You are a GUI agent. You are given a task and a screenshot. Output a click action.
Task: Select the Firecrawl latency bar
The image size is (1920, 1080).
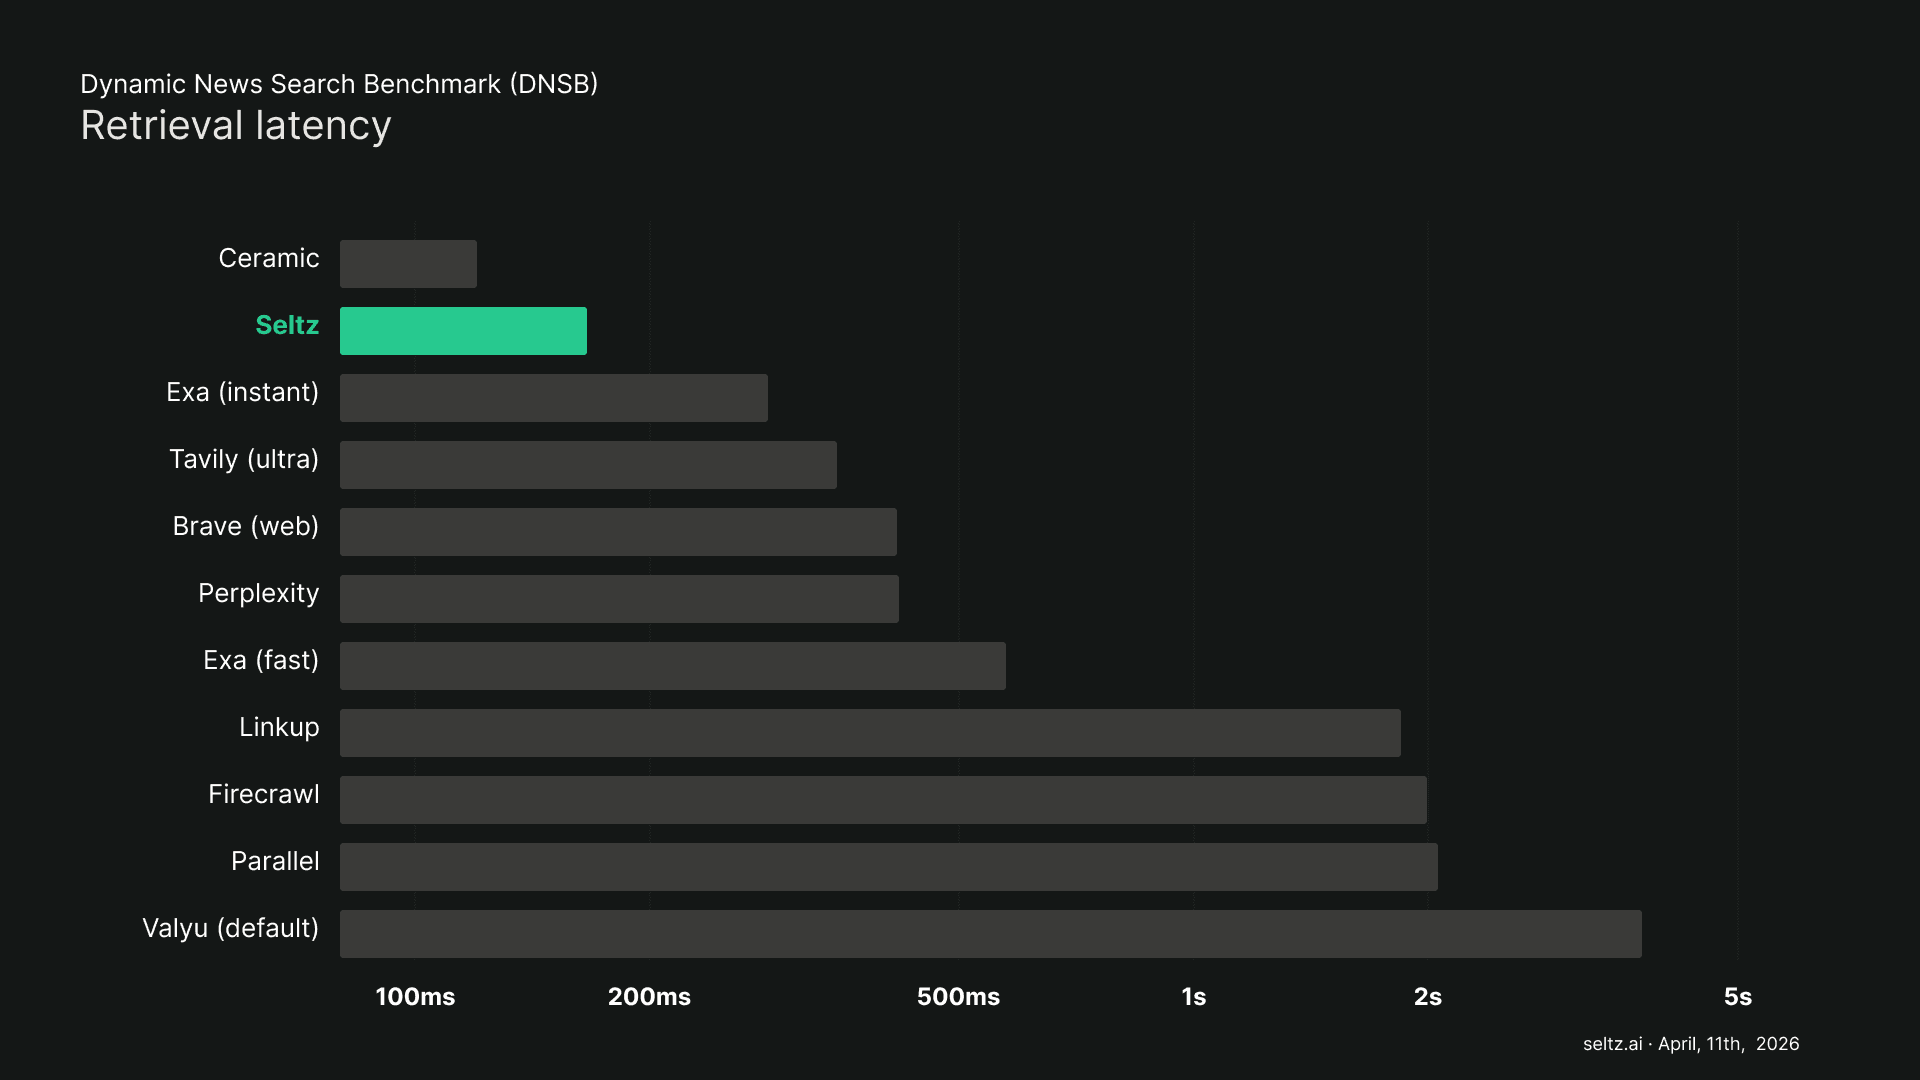(883, 800)
